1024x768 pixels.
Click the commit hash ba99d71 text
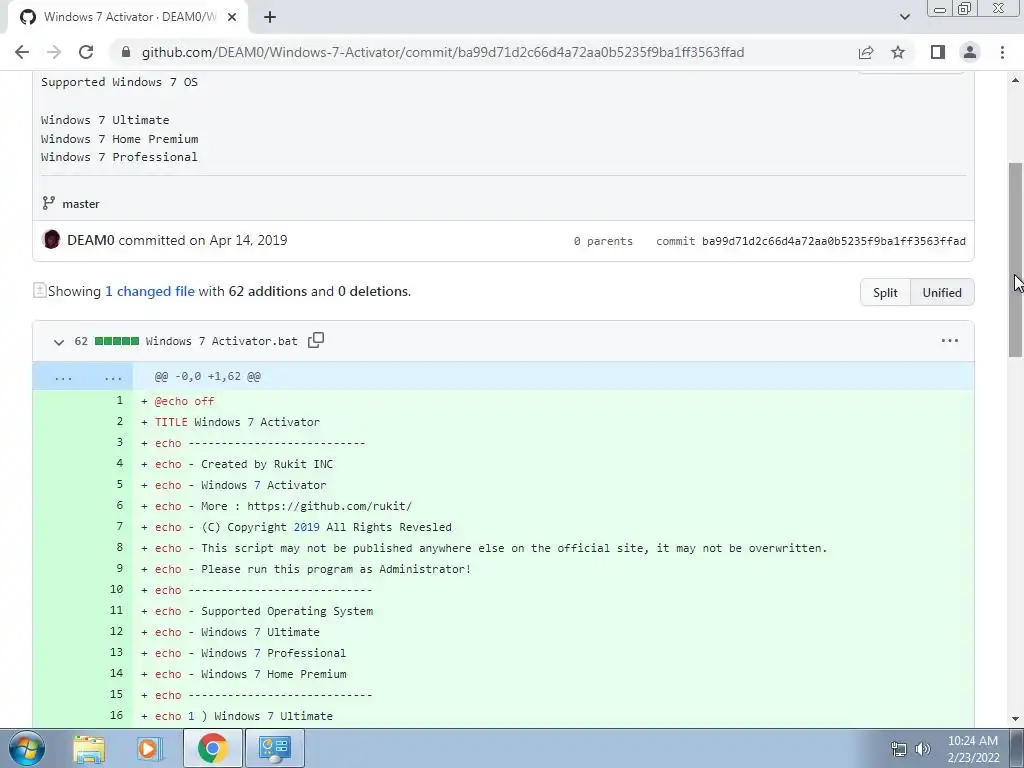click(833, 241)
